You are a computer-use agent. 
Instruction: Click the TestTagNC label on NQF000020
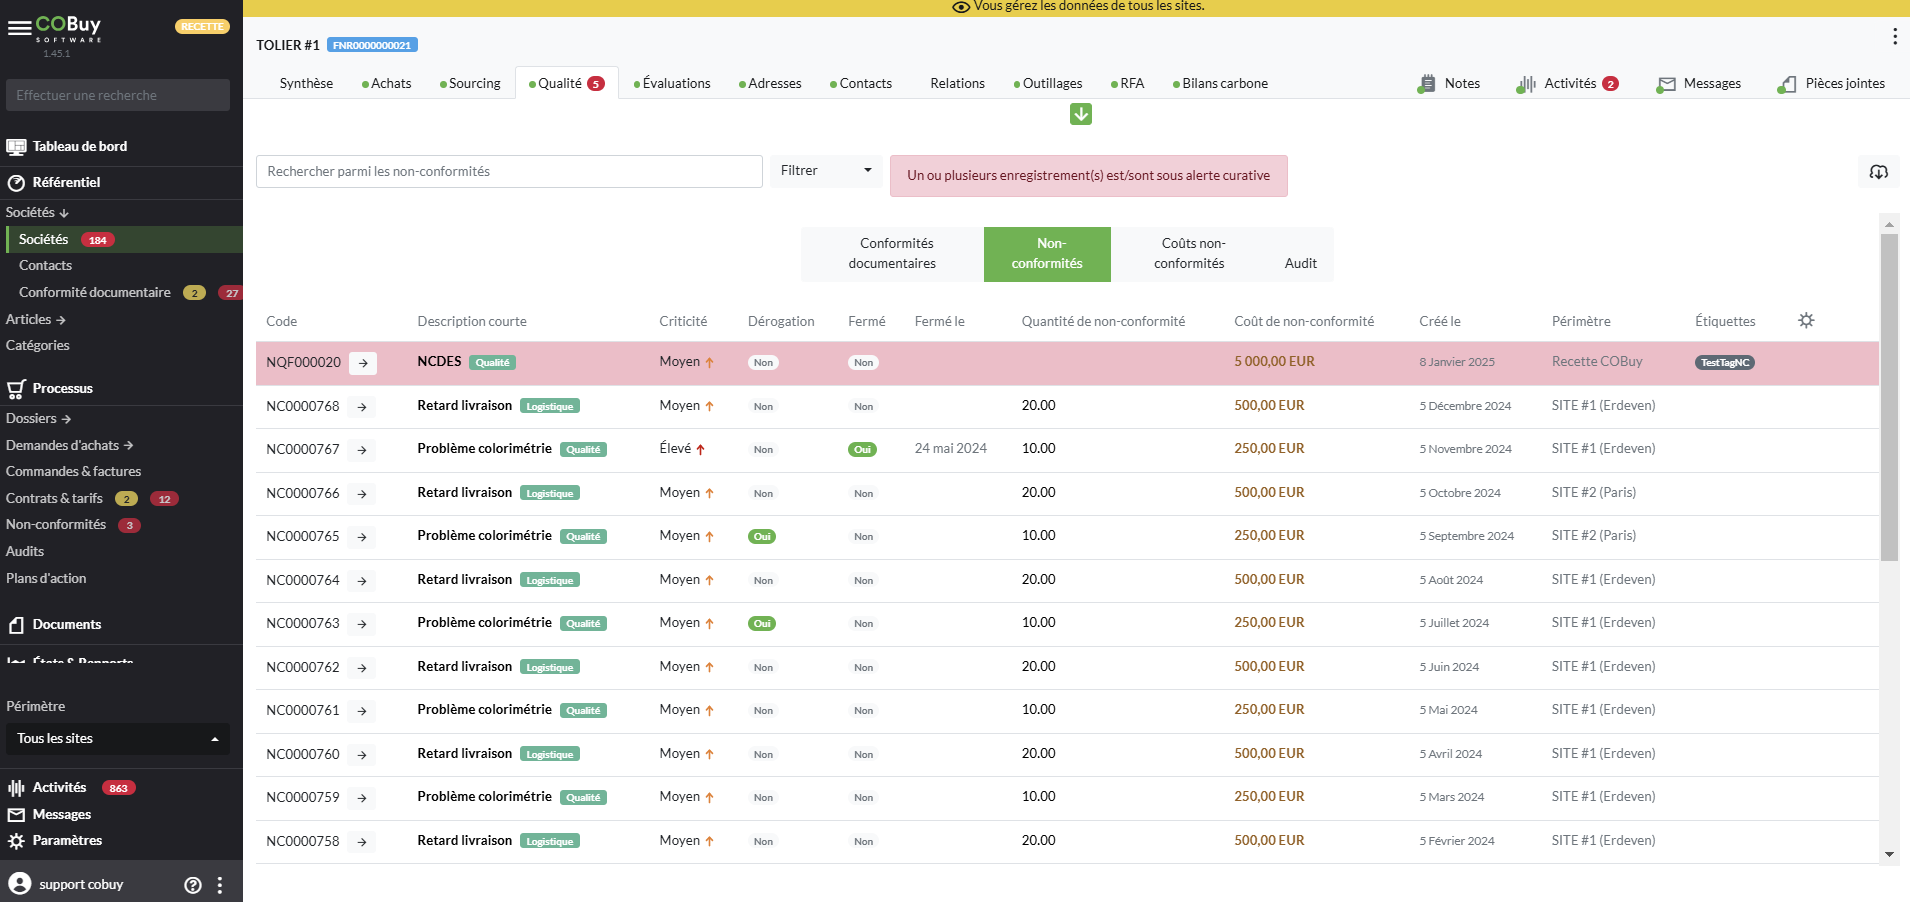click(x=1725, y=363)
